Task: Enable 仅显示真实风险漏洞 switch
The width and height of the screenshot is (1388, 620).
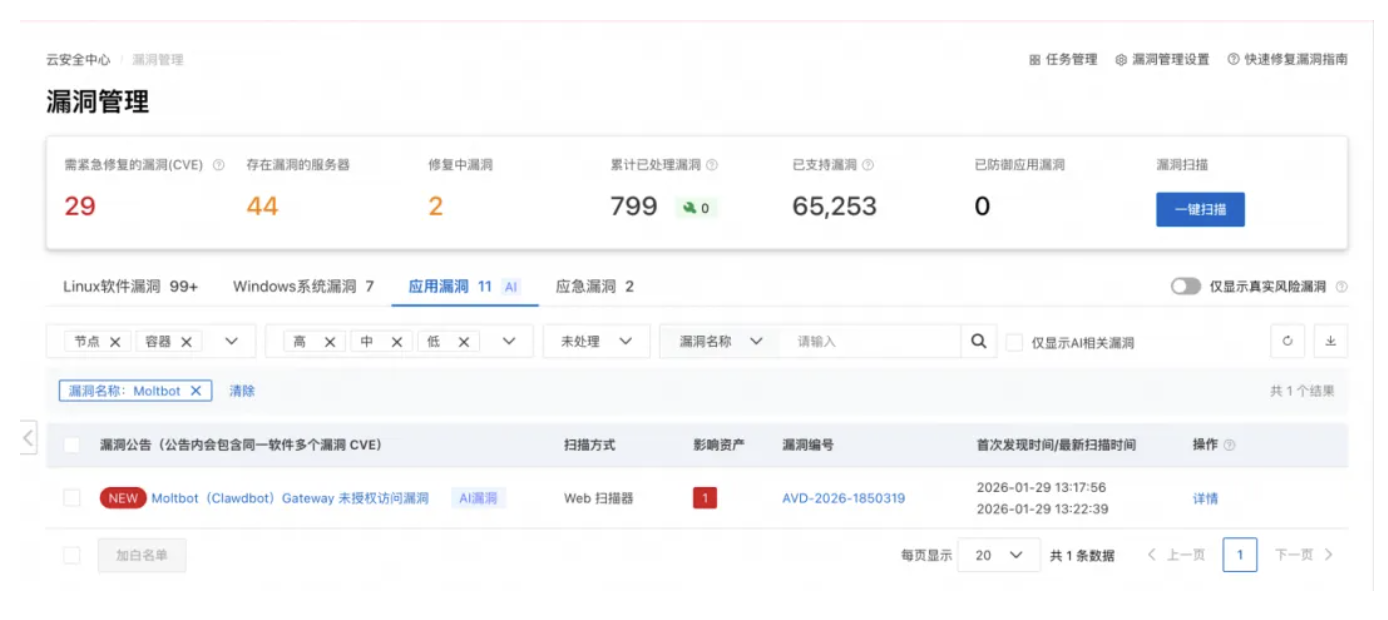Action: 1185,285
